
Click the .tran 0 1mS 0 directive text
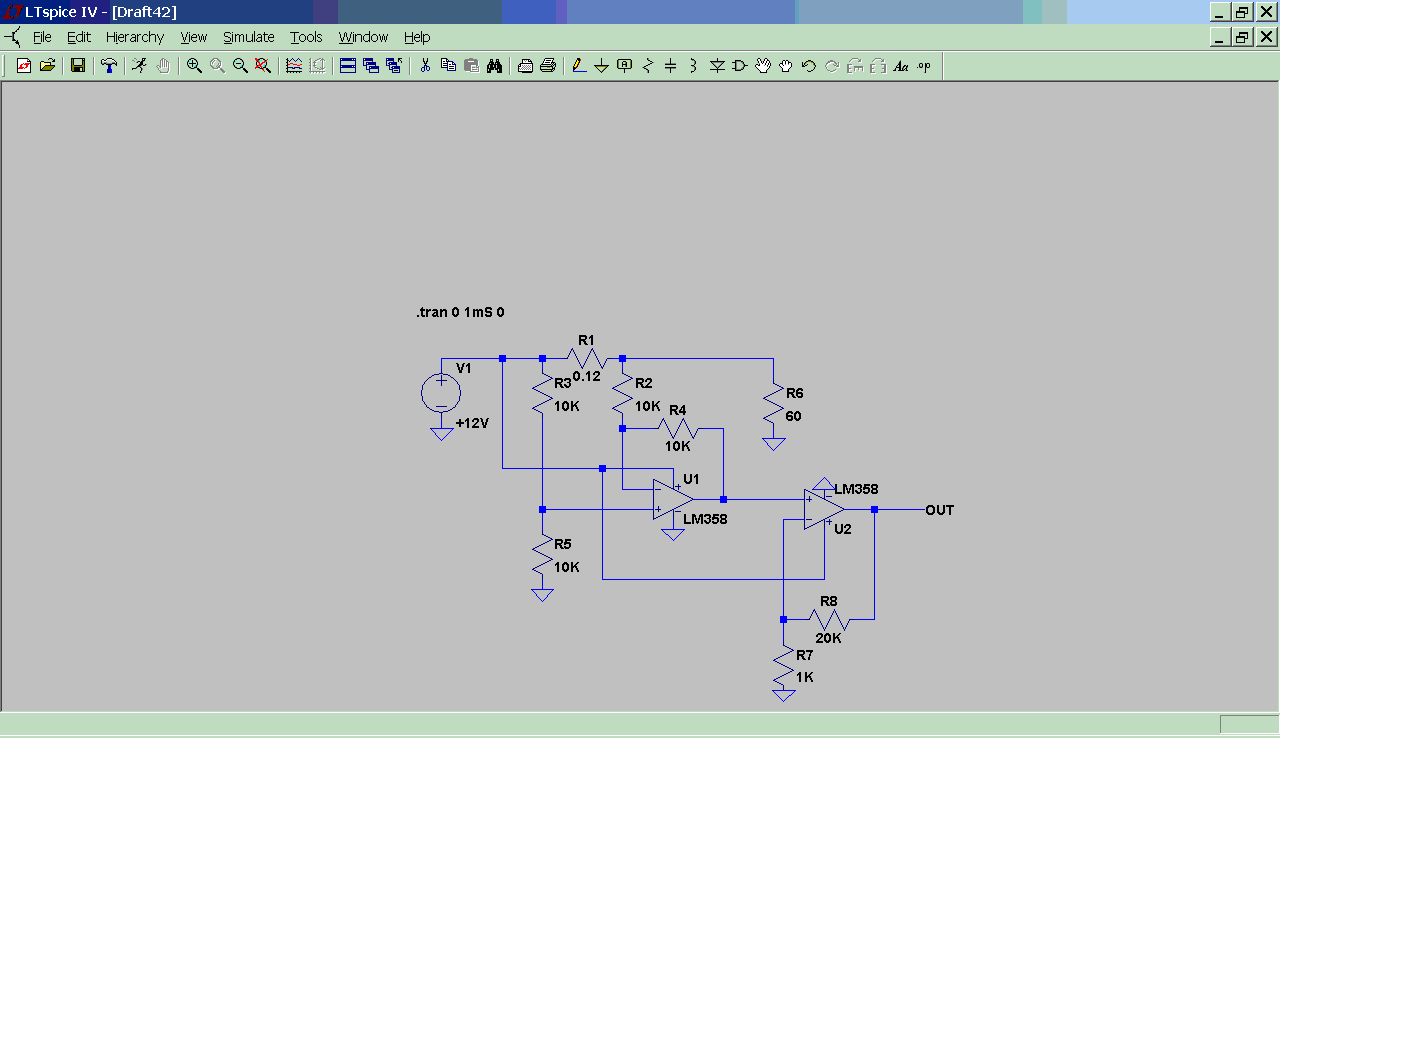pyautogui.click(x=460, y=312)
